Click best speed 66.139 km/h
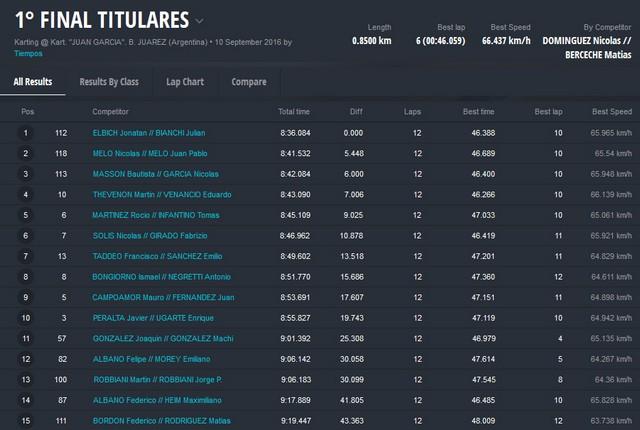 point(611,195)
